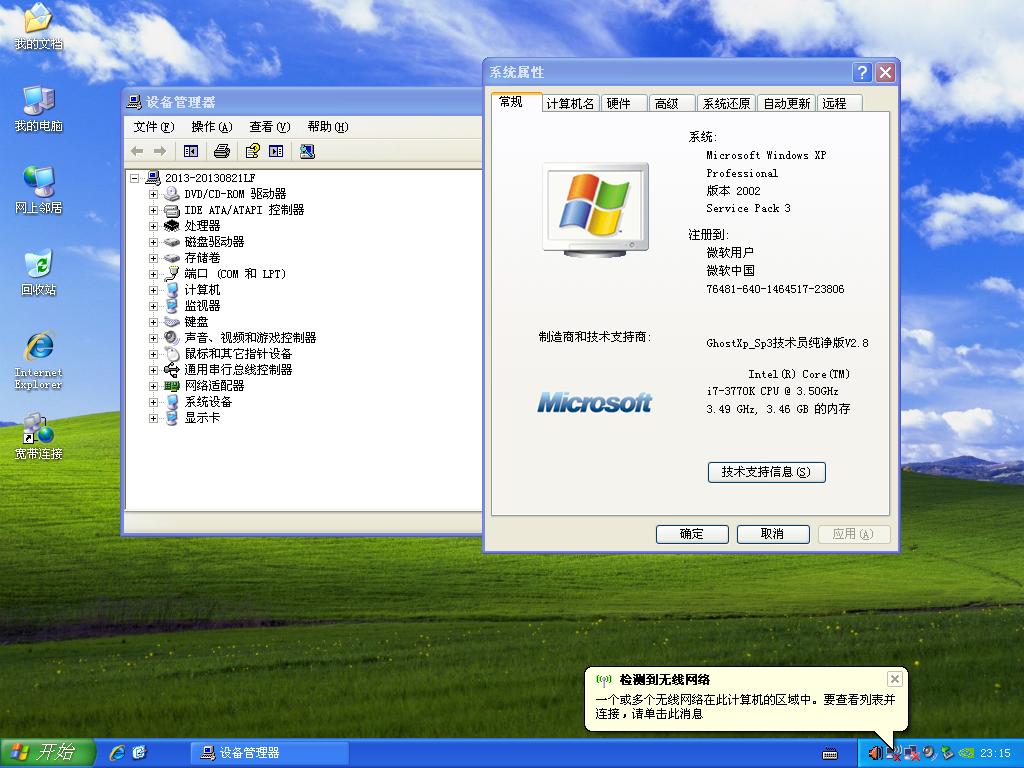Collapse the 2013-20130821LF root node
Viewport: 1024px width, 768px height.
(135, 178)
